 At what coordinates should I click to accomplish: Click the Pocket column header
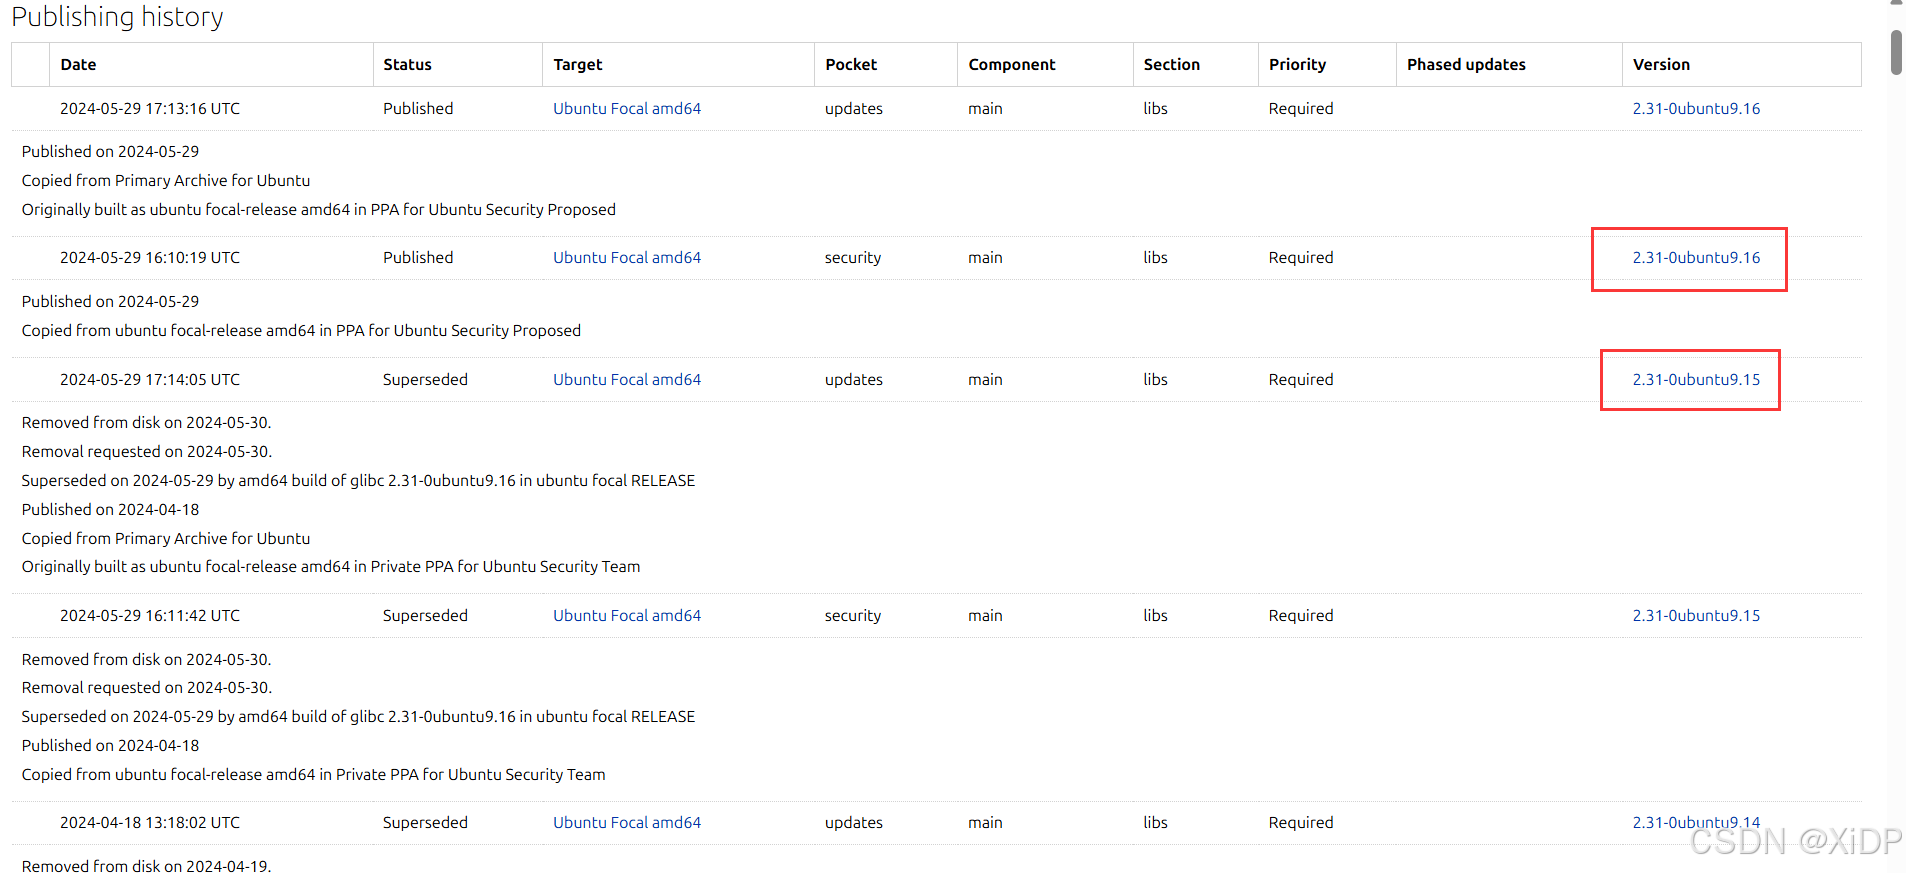tap(850, 64)
